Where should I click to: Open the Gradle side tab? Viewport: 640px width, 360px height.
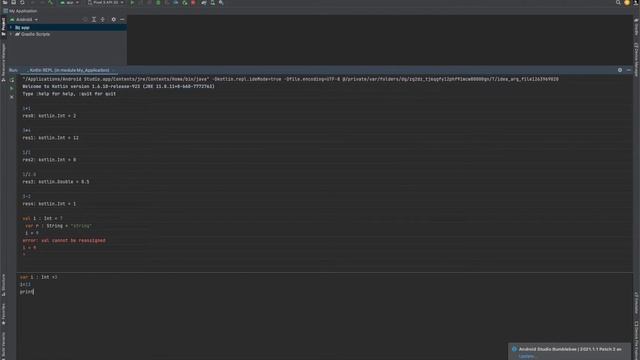pos(636,27)
